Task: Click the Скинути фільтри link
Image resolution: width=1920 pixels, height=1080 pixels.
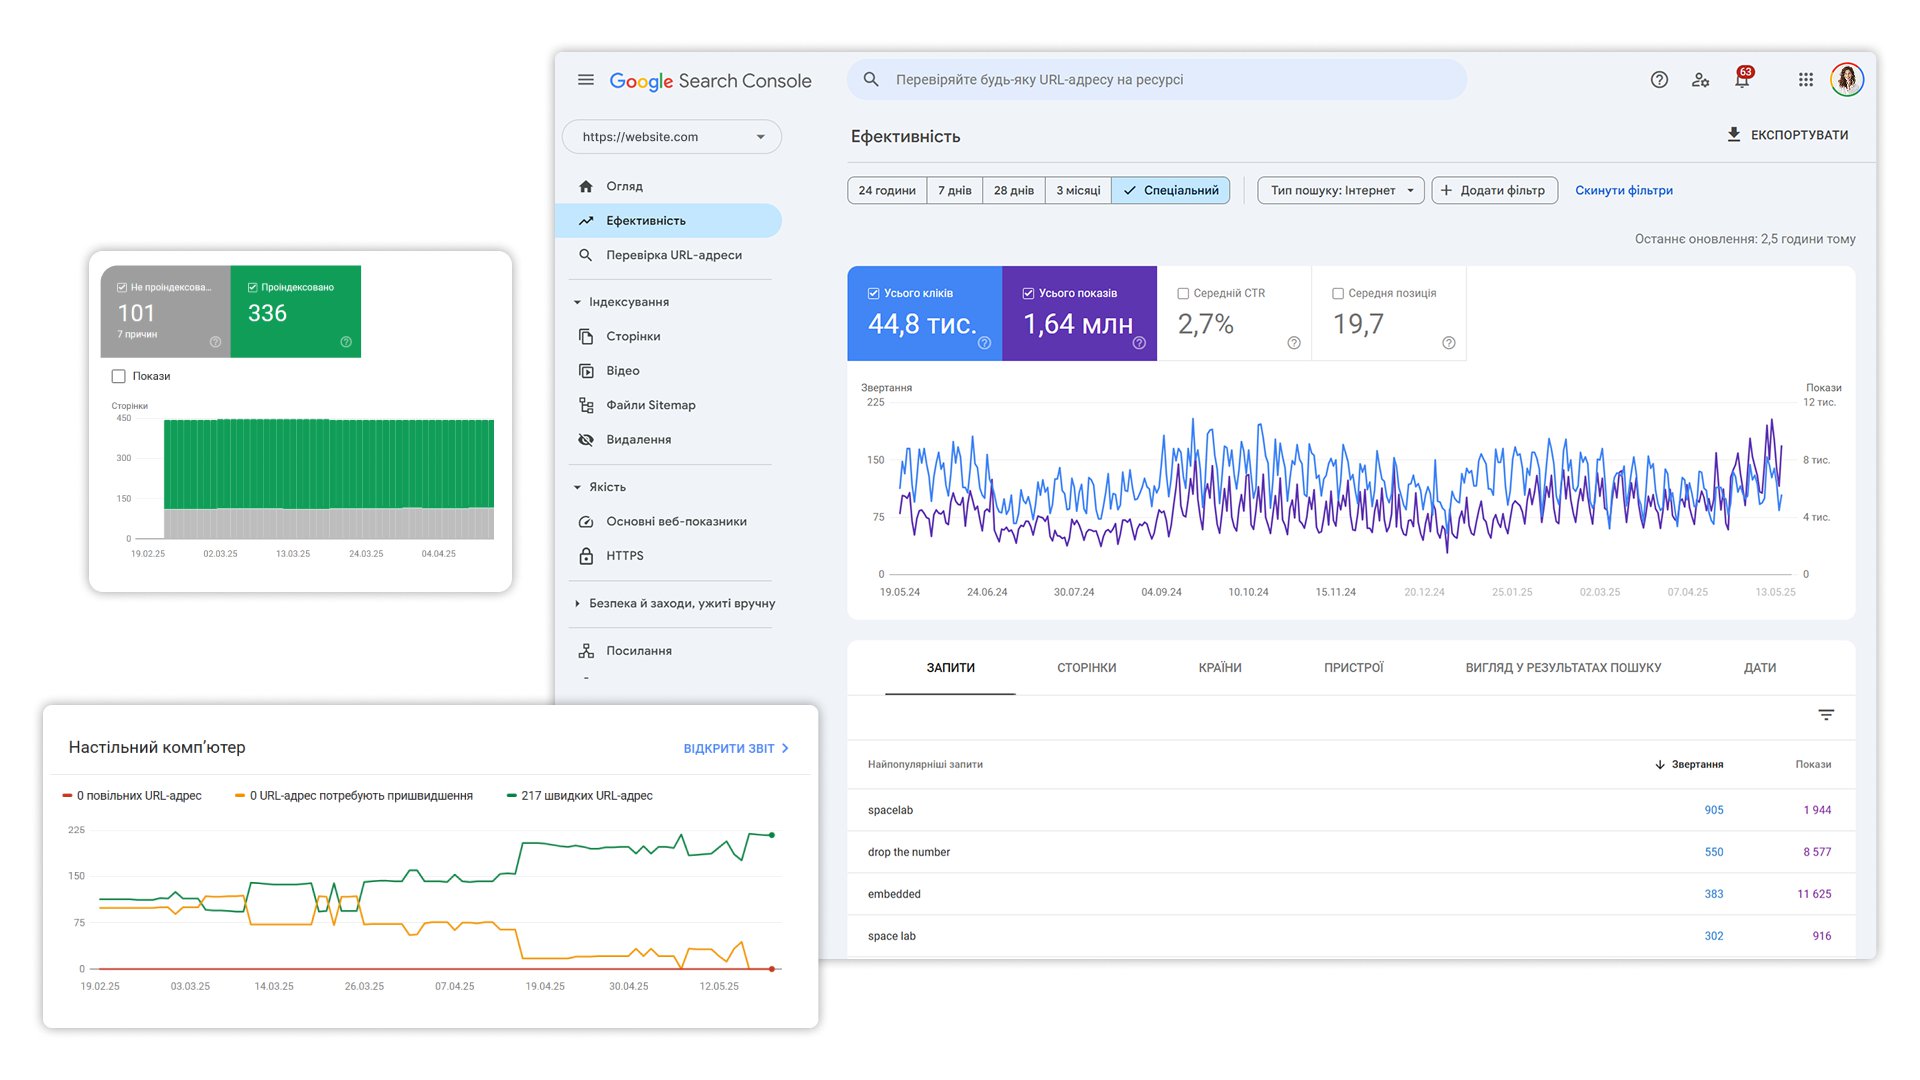Action: pos(1624,190)
